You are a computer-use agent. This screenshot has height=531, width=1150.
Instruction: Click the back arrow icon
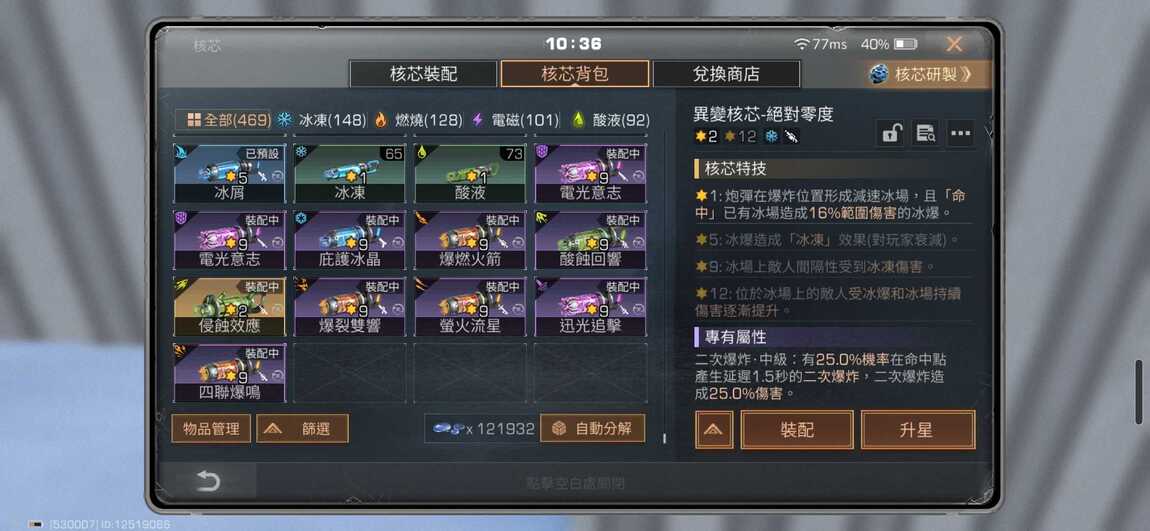tap(208, 482)
